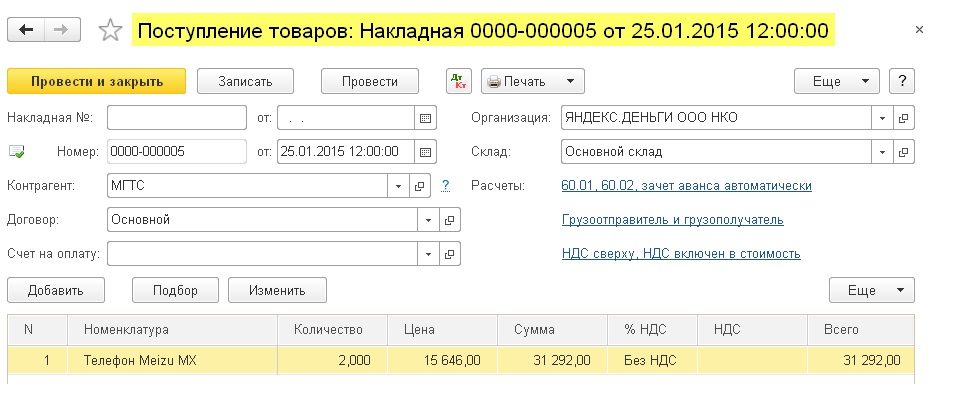The width and height of the screenshot is (962, 398).
Task: Click the Сумма column header
Action: point(552,330)
